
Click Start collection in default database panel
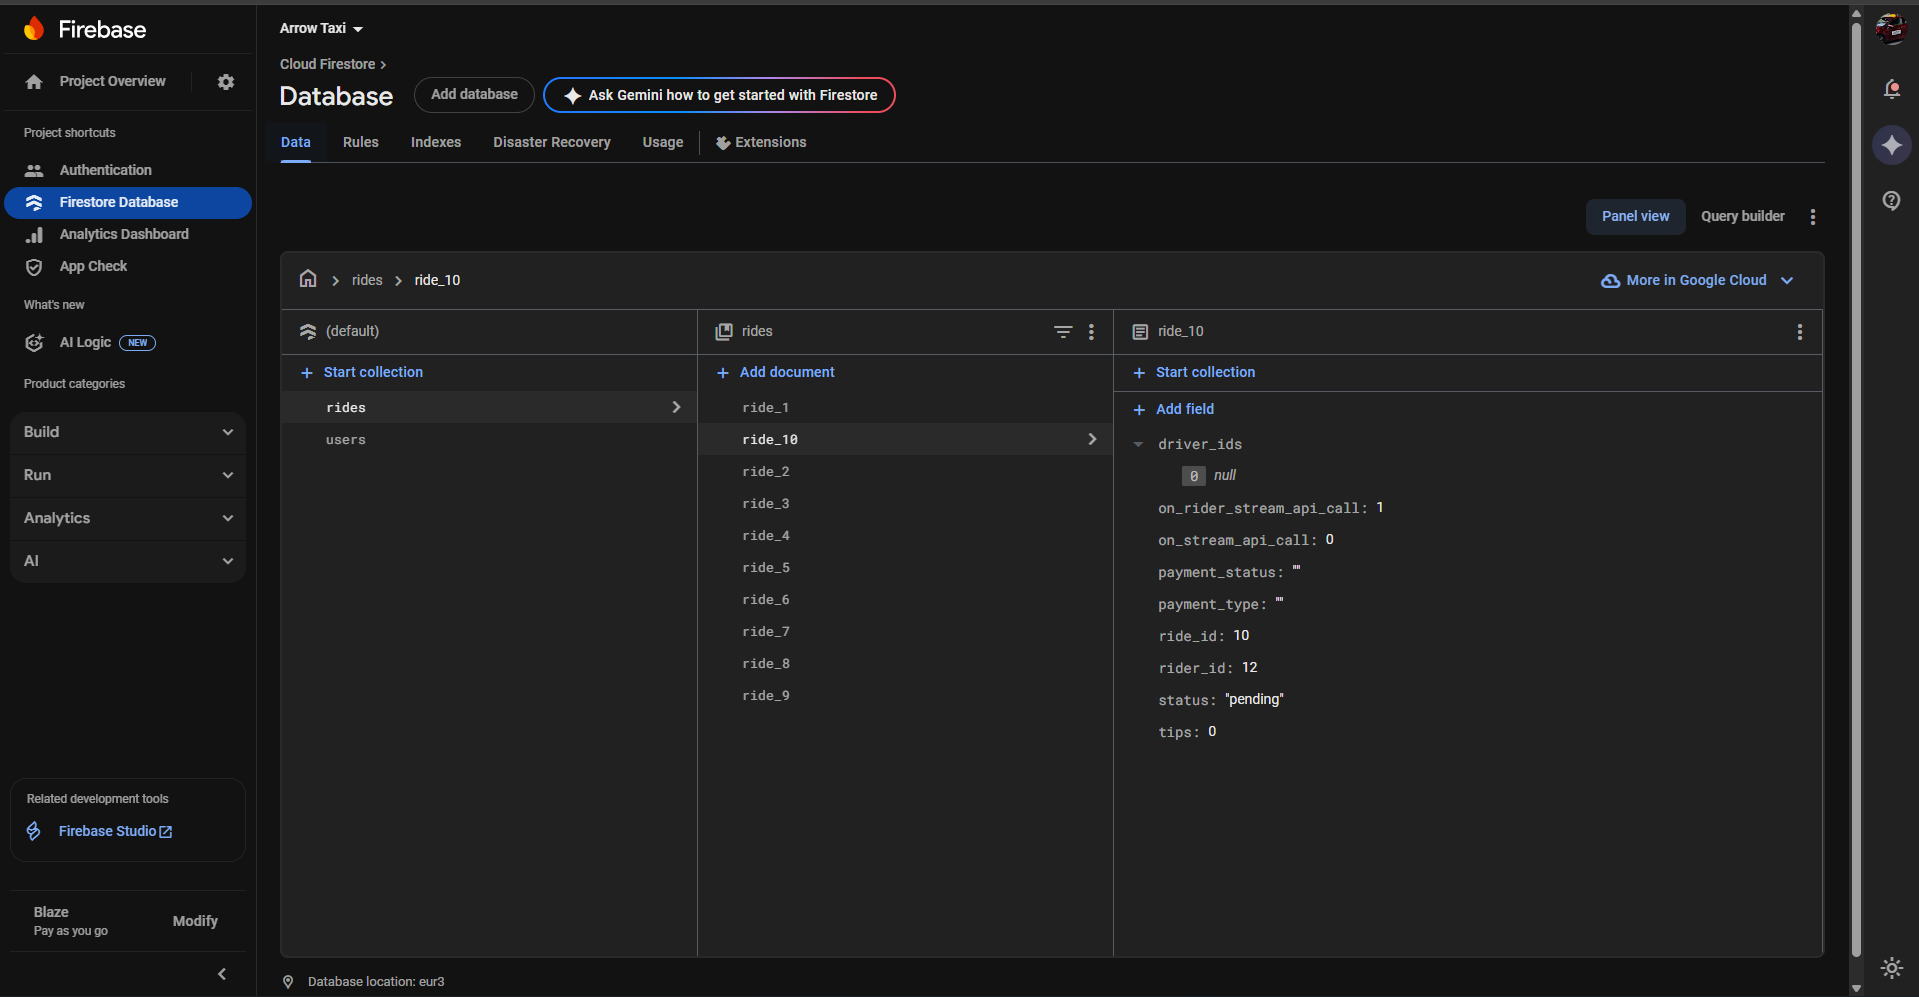(x=361, y=373)
